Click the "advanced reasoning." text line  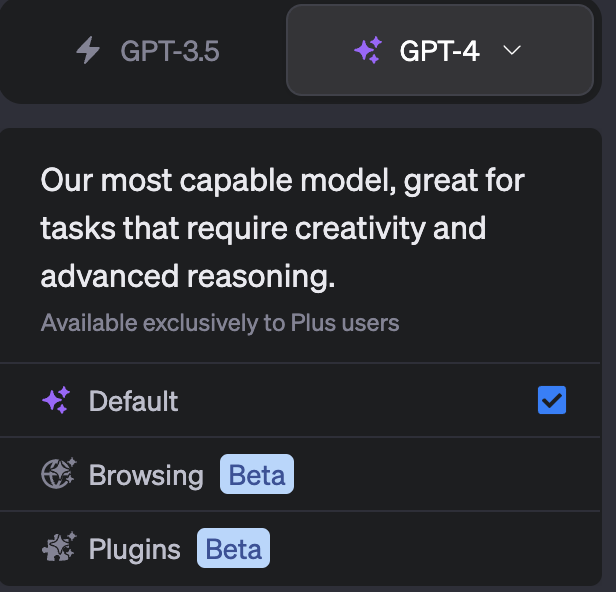point(188,276)
